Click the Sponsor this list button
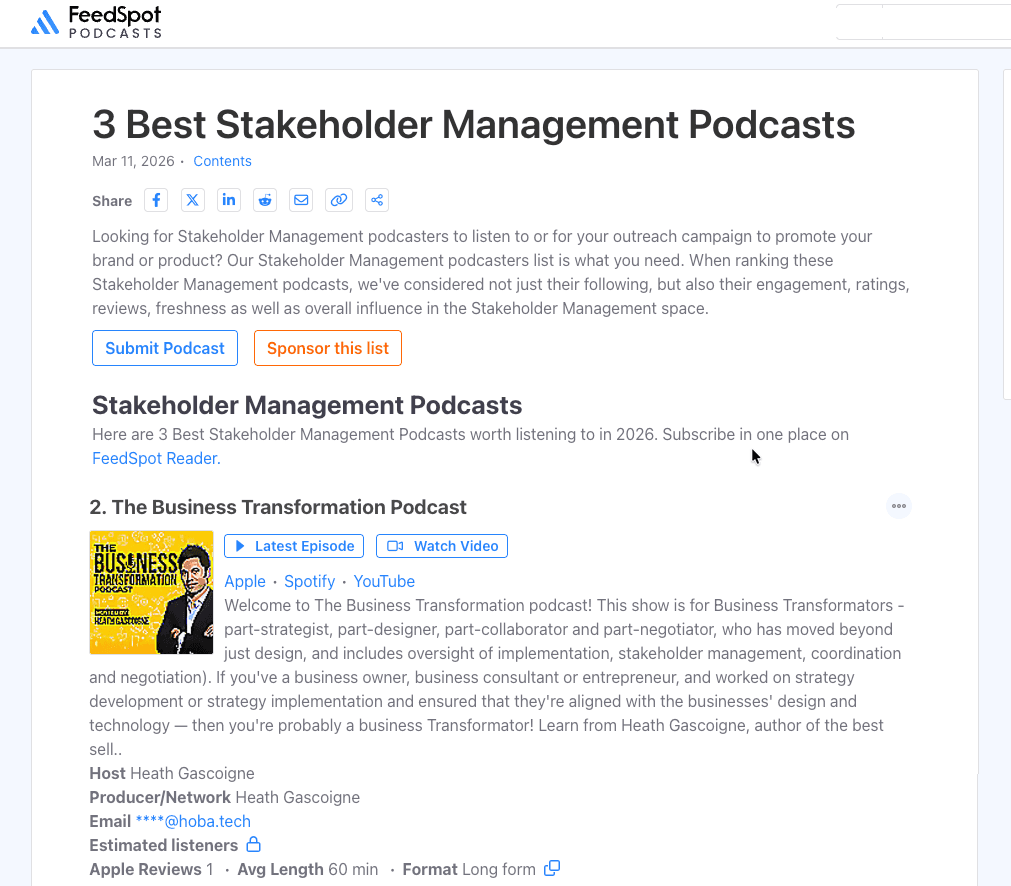This screenshot has width=1011, height=886. pos(327,348)
